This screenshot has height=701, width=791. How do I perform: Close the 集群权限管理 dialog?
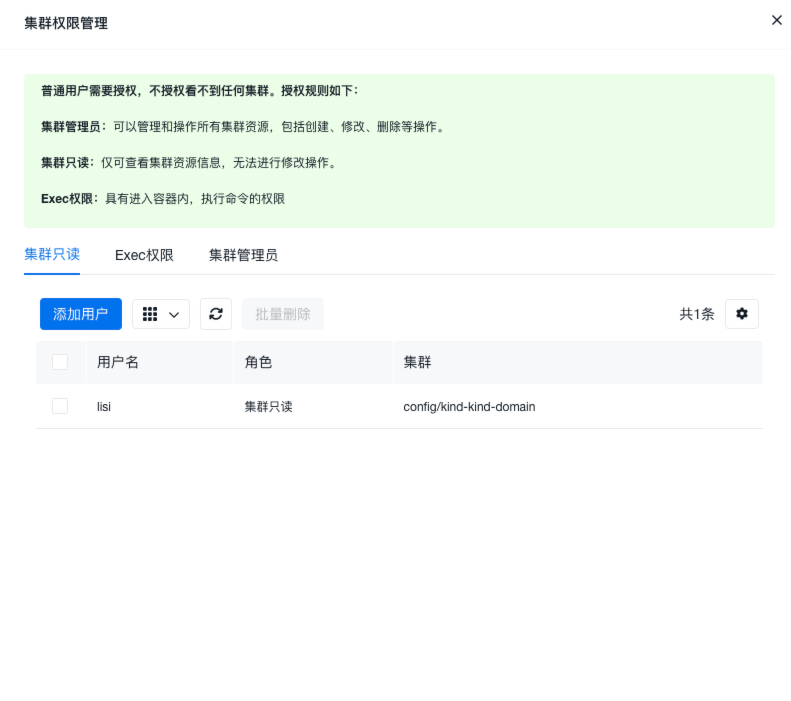pyautogui.click(x=776, y=20)
